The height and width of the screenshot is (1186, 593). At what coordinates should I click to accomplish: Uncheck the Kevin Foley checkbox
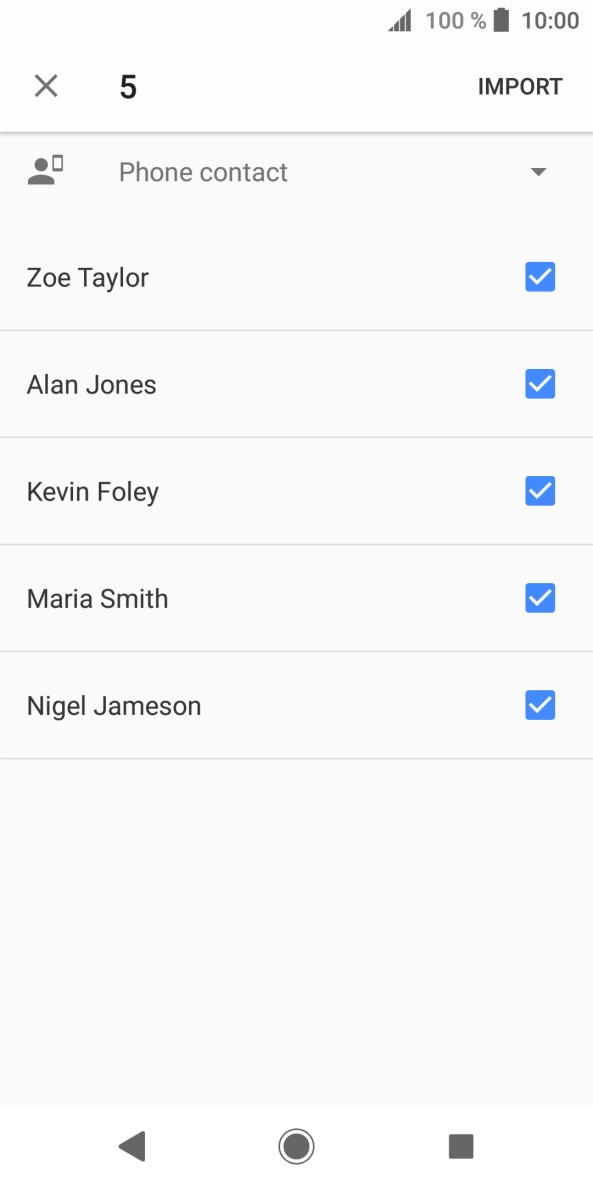coord(540,492)
